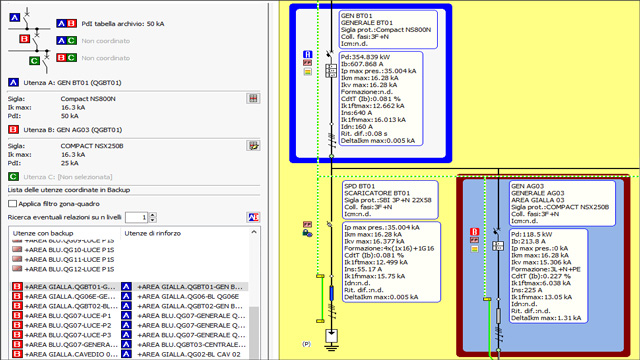The height and width of the screenshot is (360, 640).
Task: Decrease the n livelli stepper value
Action: [x=153, y=220]
